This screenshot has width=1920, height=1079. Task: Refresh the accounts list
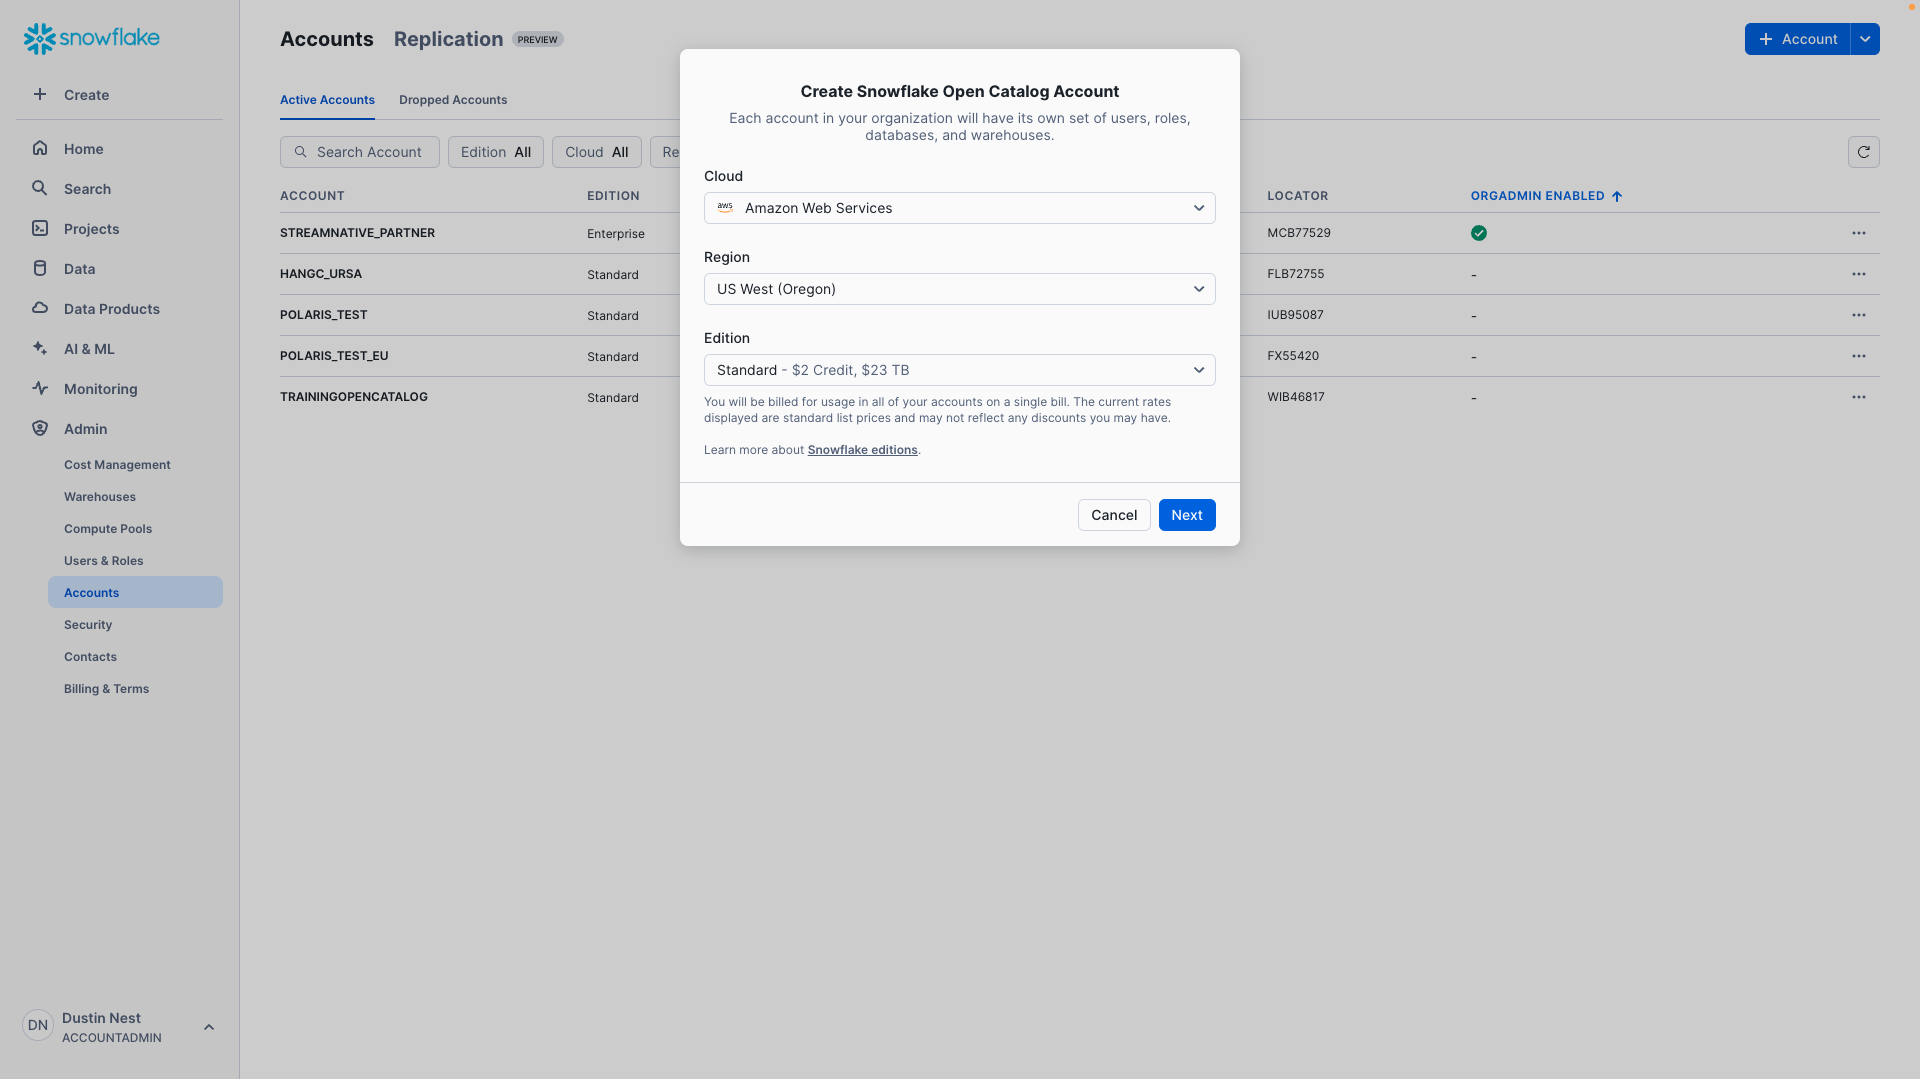(x=1864, y=152)
